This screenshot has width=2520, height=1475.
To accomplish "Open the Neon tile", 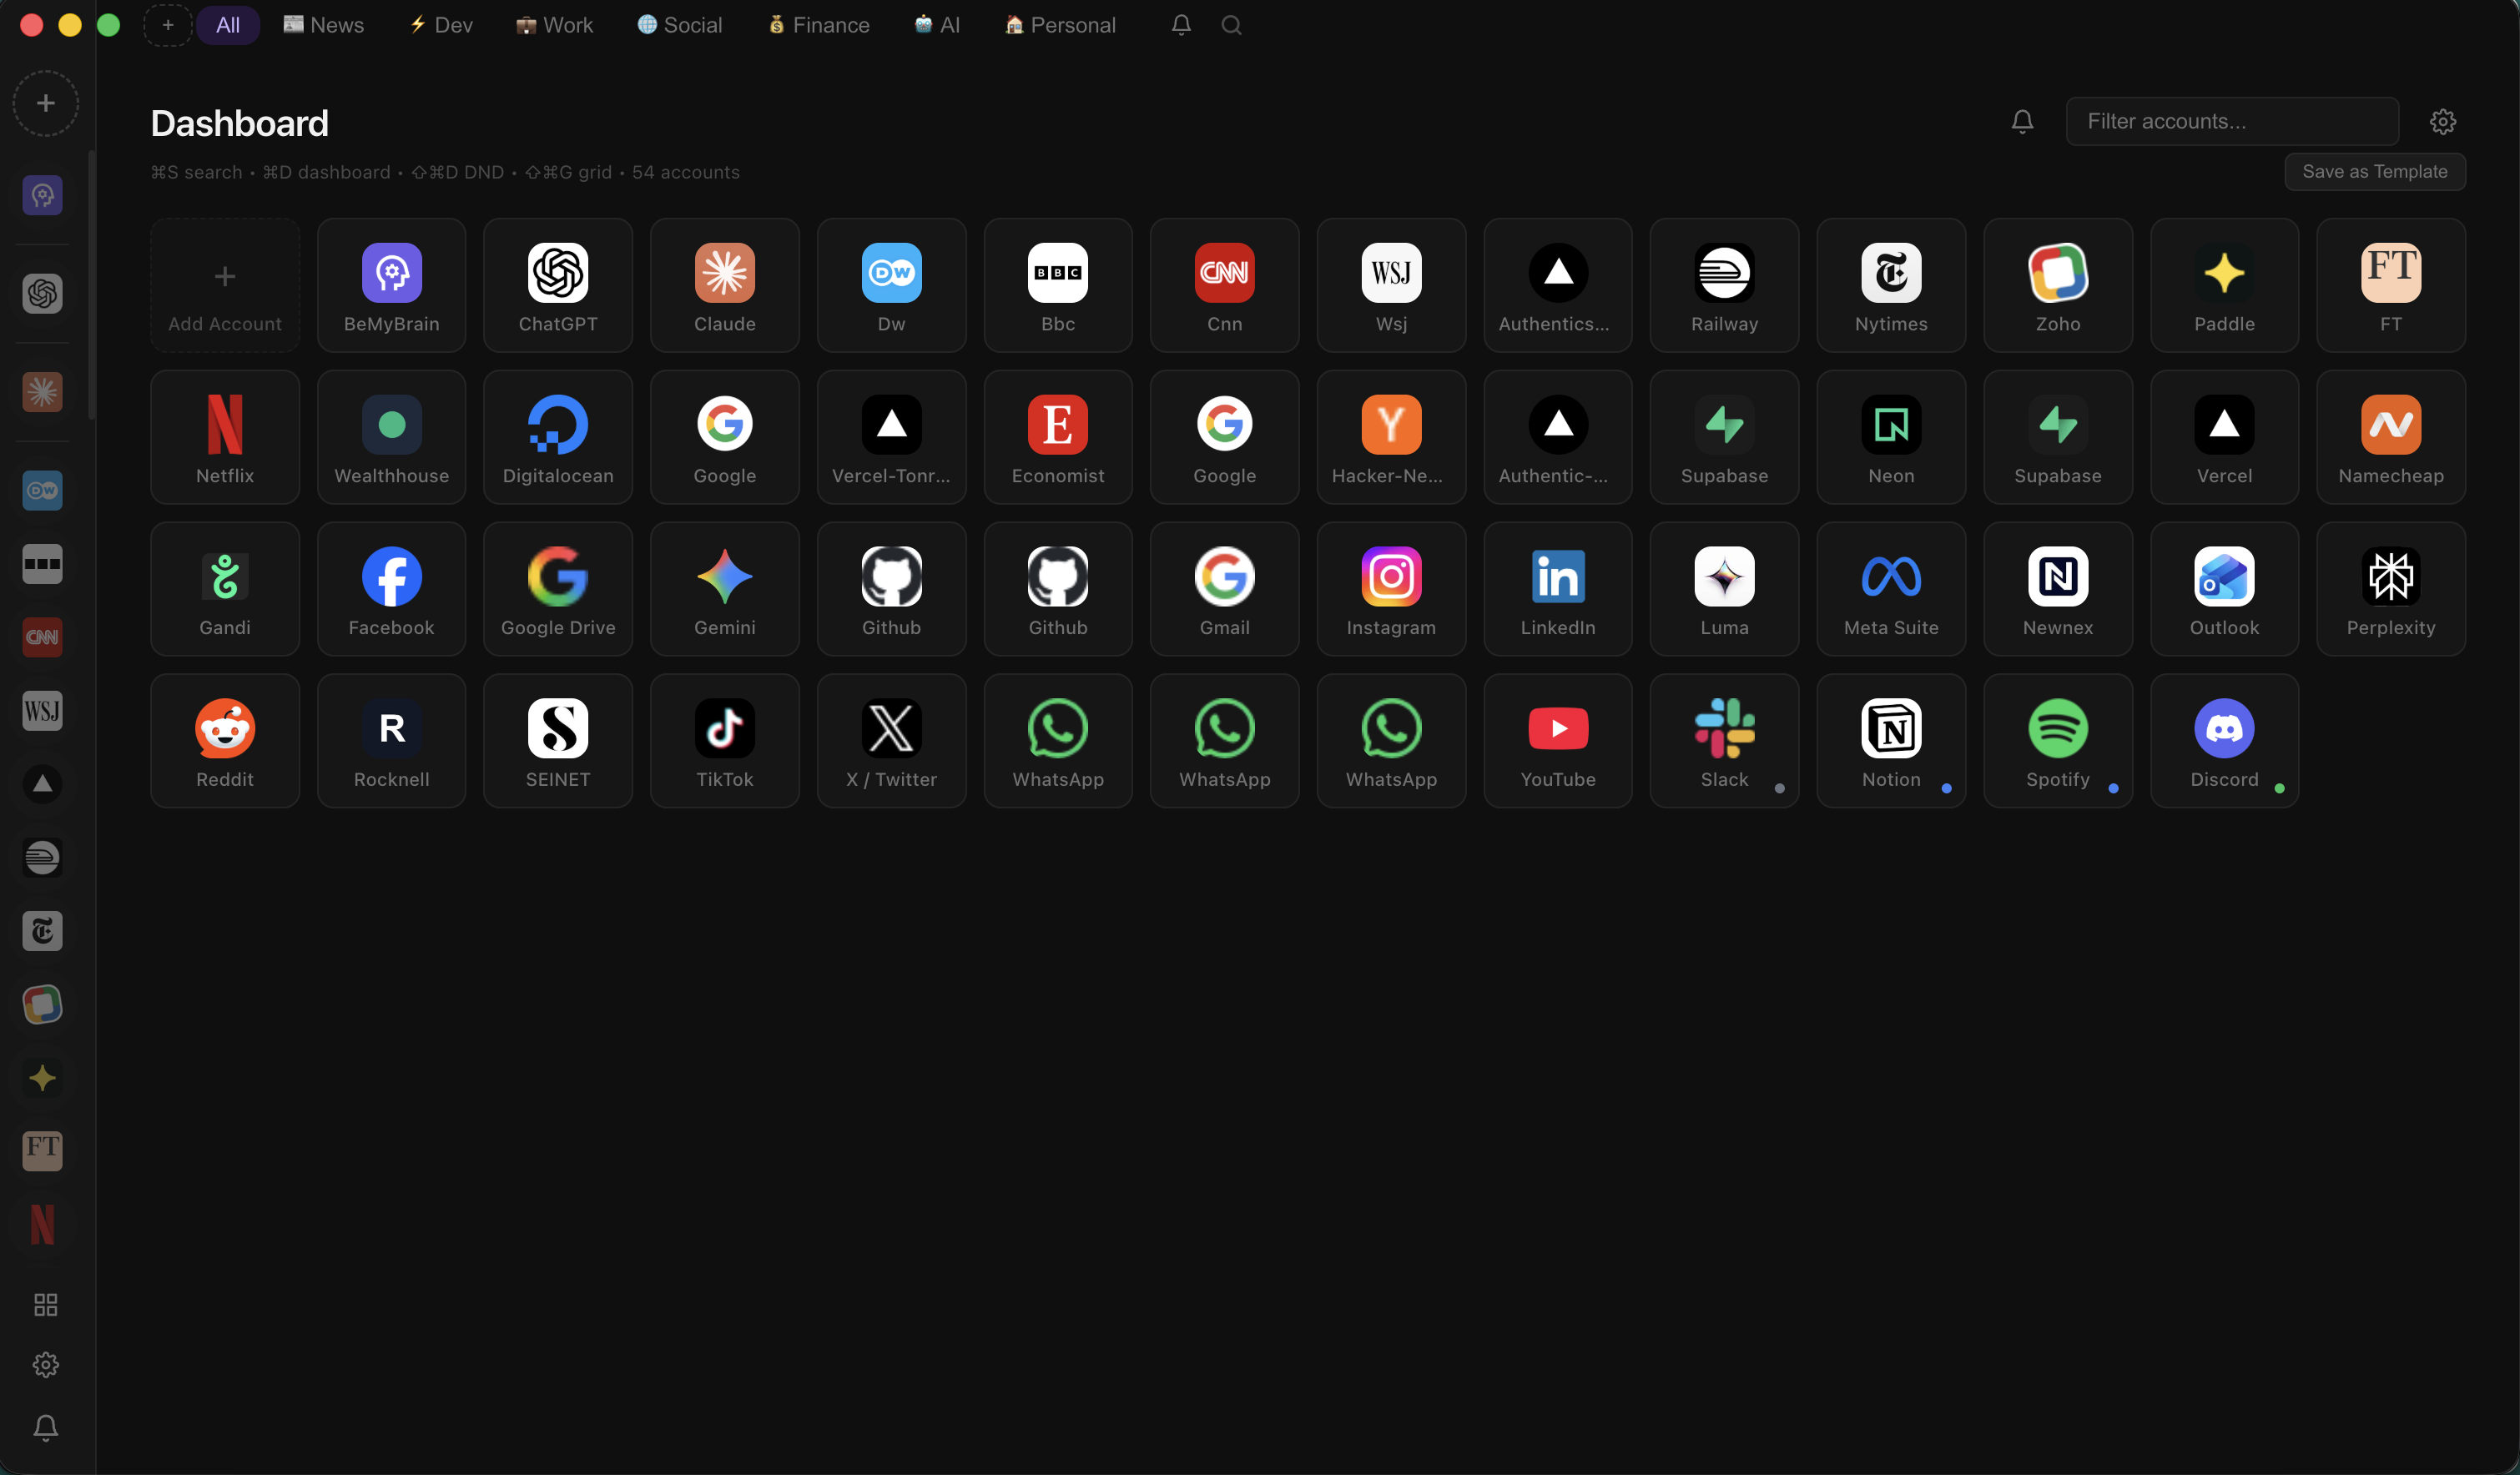I will (x=1891, y=437).
